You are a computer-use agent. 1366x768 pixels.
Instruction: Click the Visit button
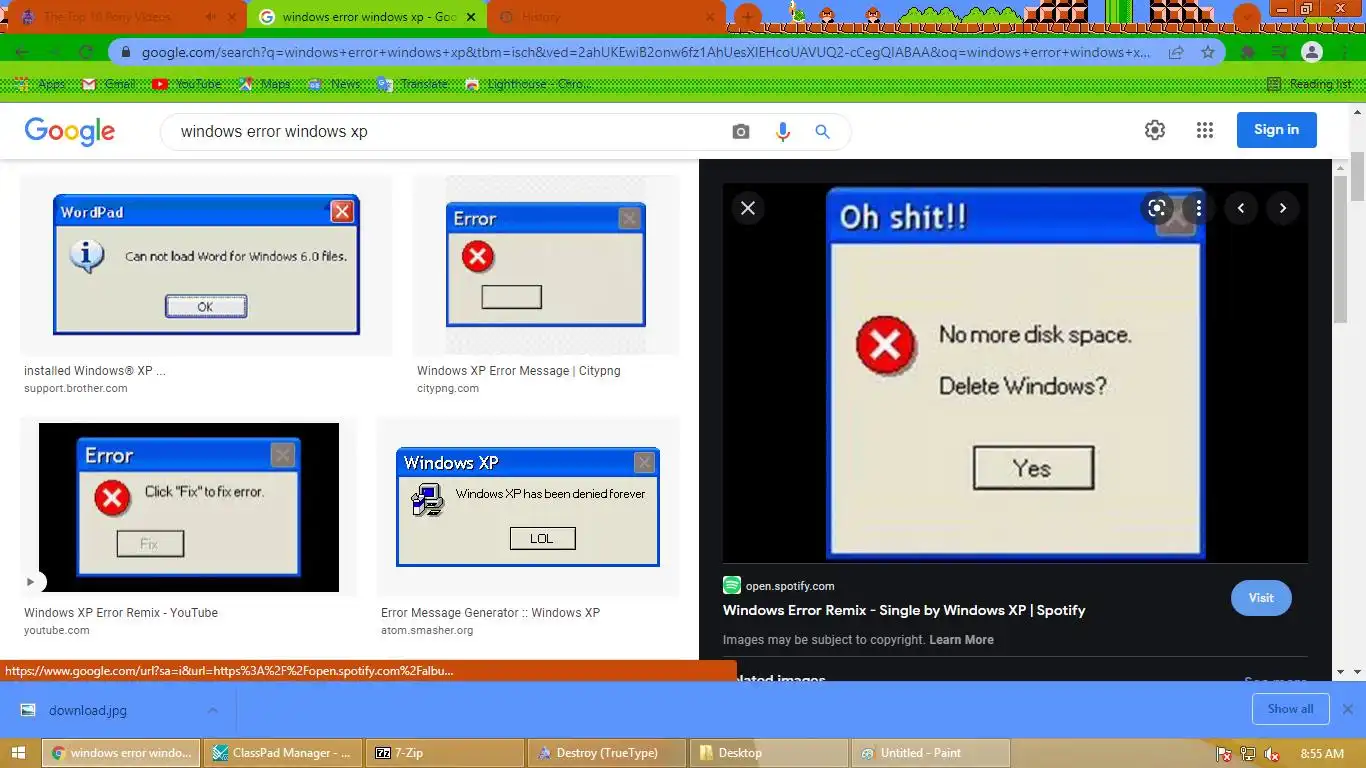[1261, 598]
